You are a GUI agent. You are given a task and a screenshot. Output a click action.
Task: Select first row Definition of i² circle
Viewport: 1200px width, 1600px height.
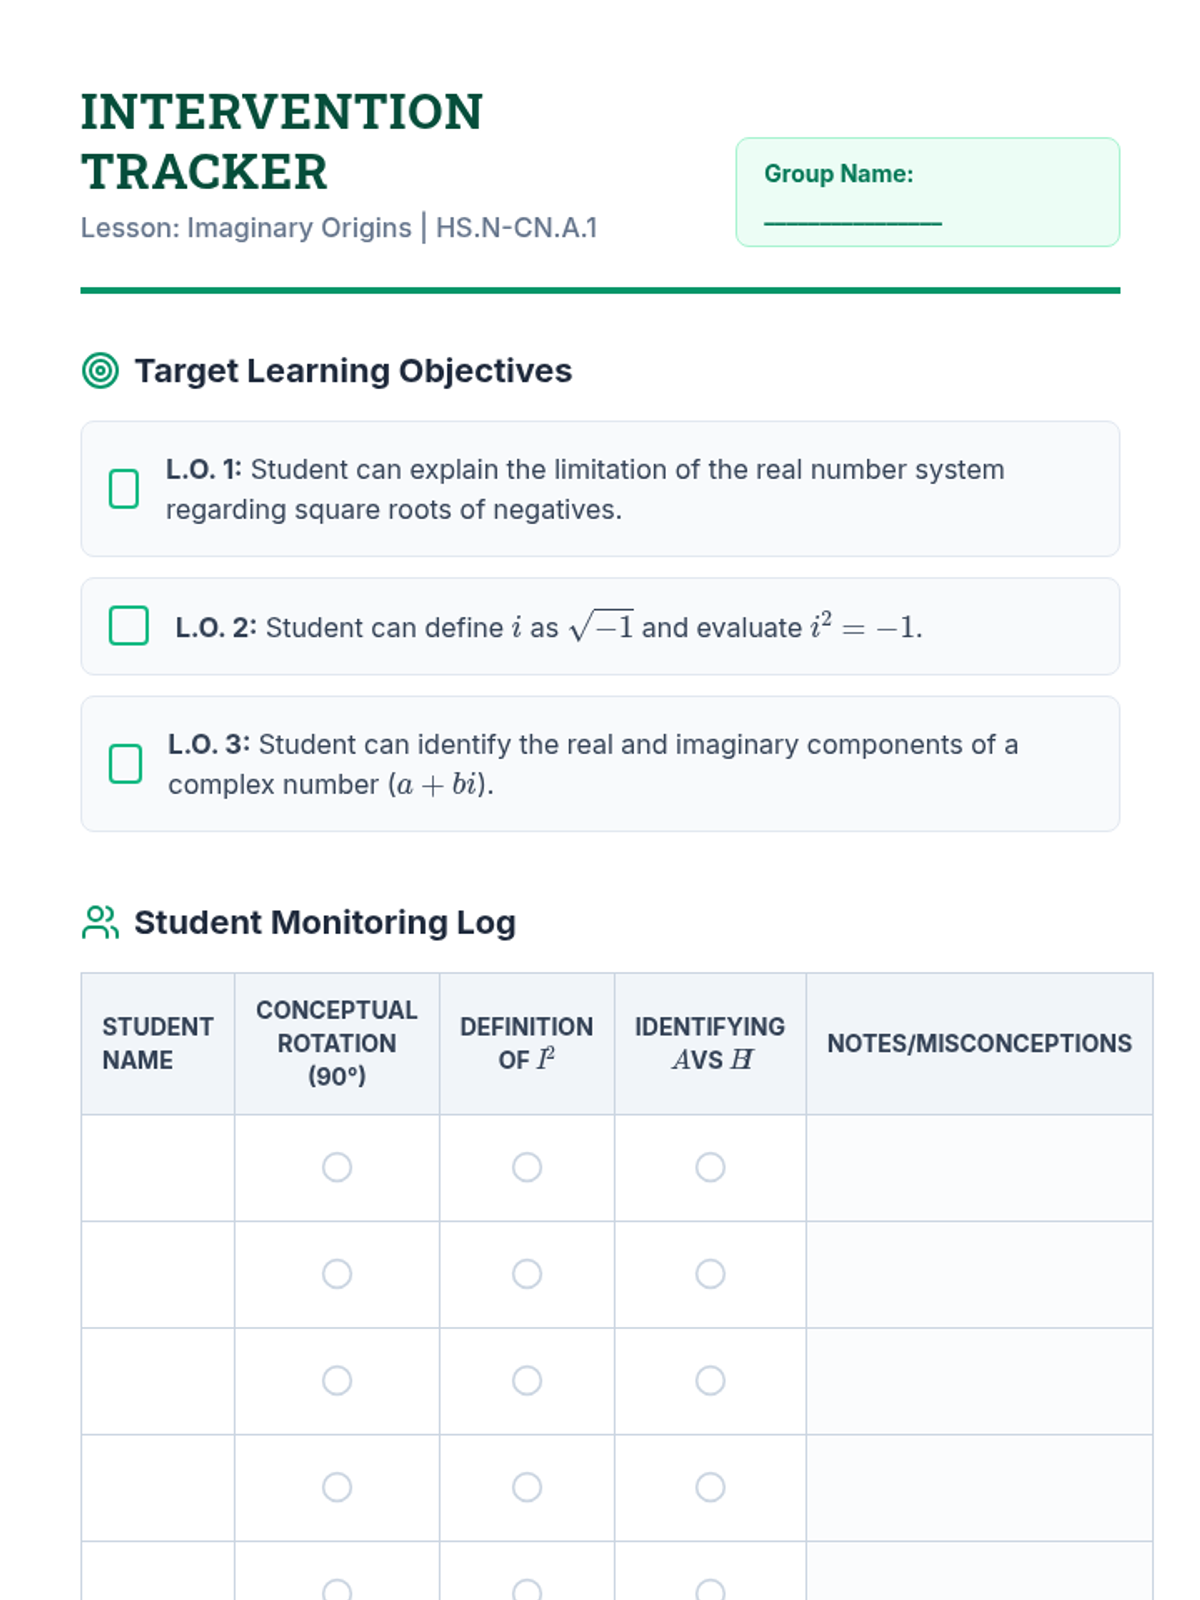pos(527,1167)
